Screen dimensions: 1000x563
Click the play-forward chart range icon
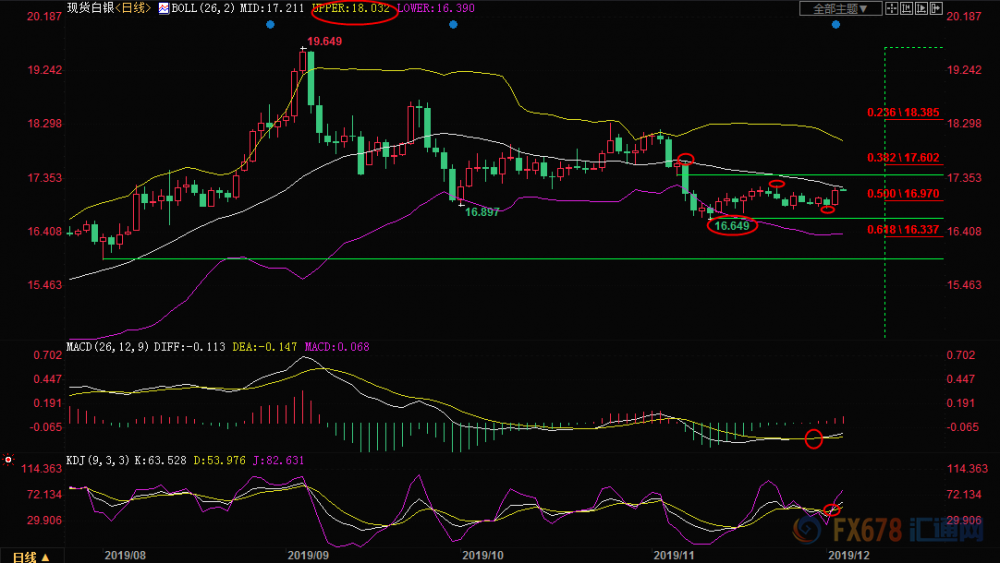(x=922, y=8)
